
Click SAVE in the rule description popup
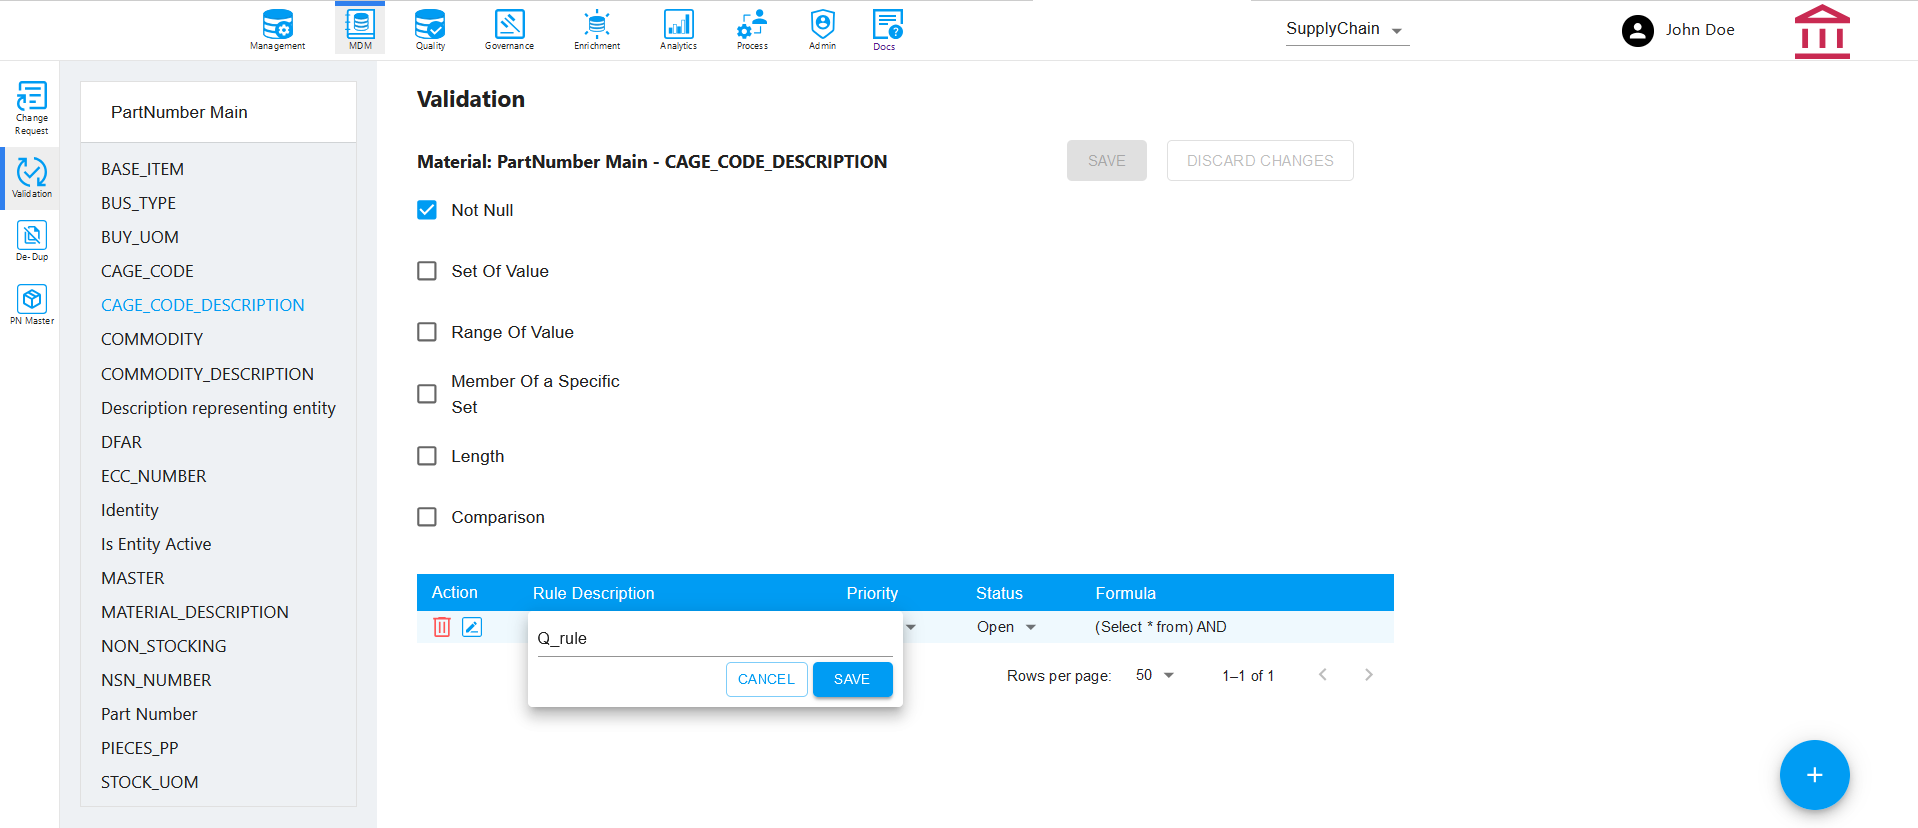coord(852,679)
